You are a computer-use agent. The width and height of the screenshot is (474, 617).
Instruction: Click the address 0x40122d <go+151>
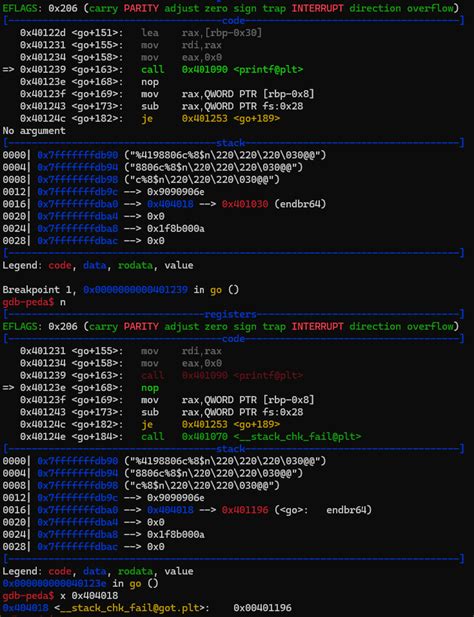pyautogui.click(x=71, y=33)
